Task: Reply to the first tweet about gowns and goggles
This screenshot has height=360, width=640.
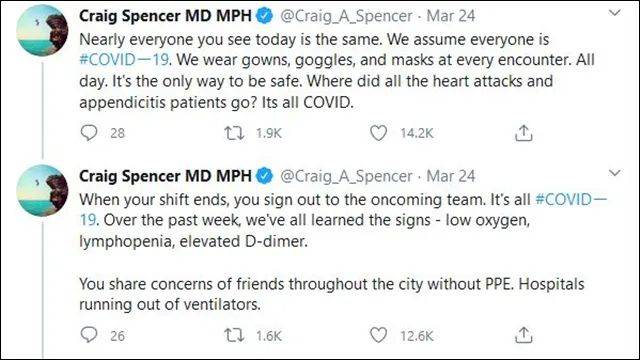Action: point(89,133)
